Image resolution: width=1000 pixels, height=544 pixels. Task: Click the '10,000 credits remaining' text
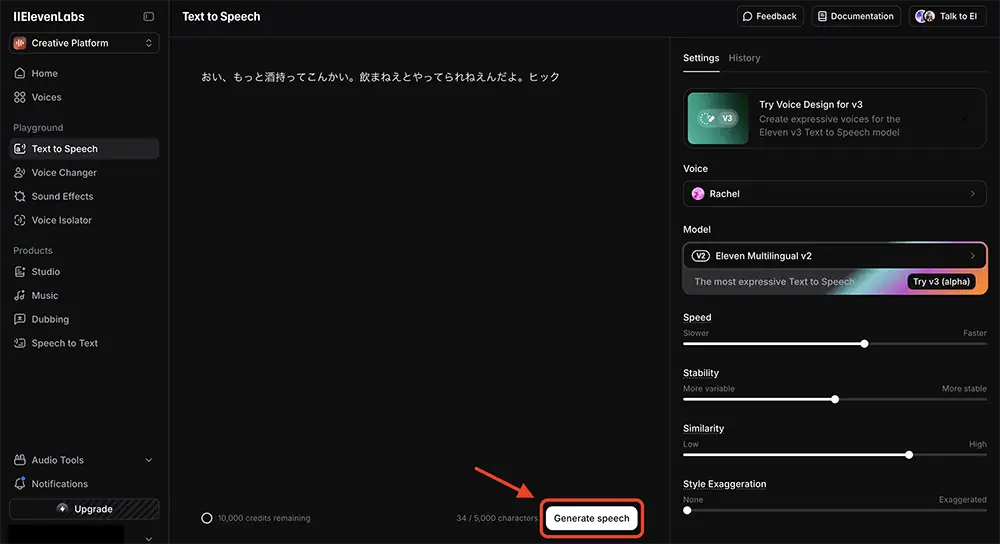coord(264,518)
